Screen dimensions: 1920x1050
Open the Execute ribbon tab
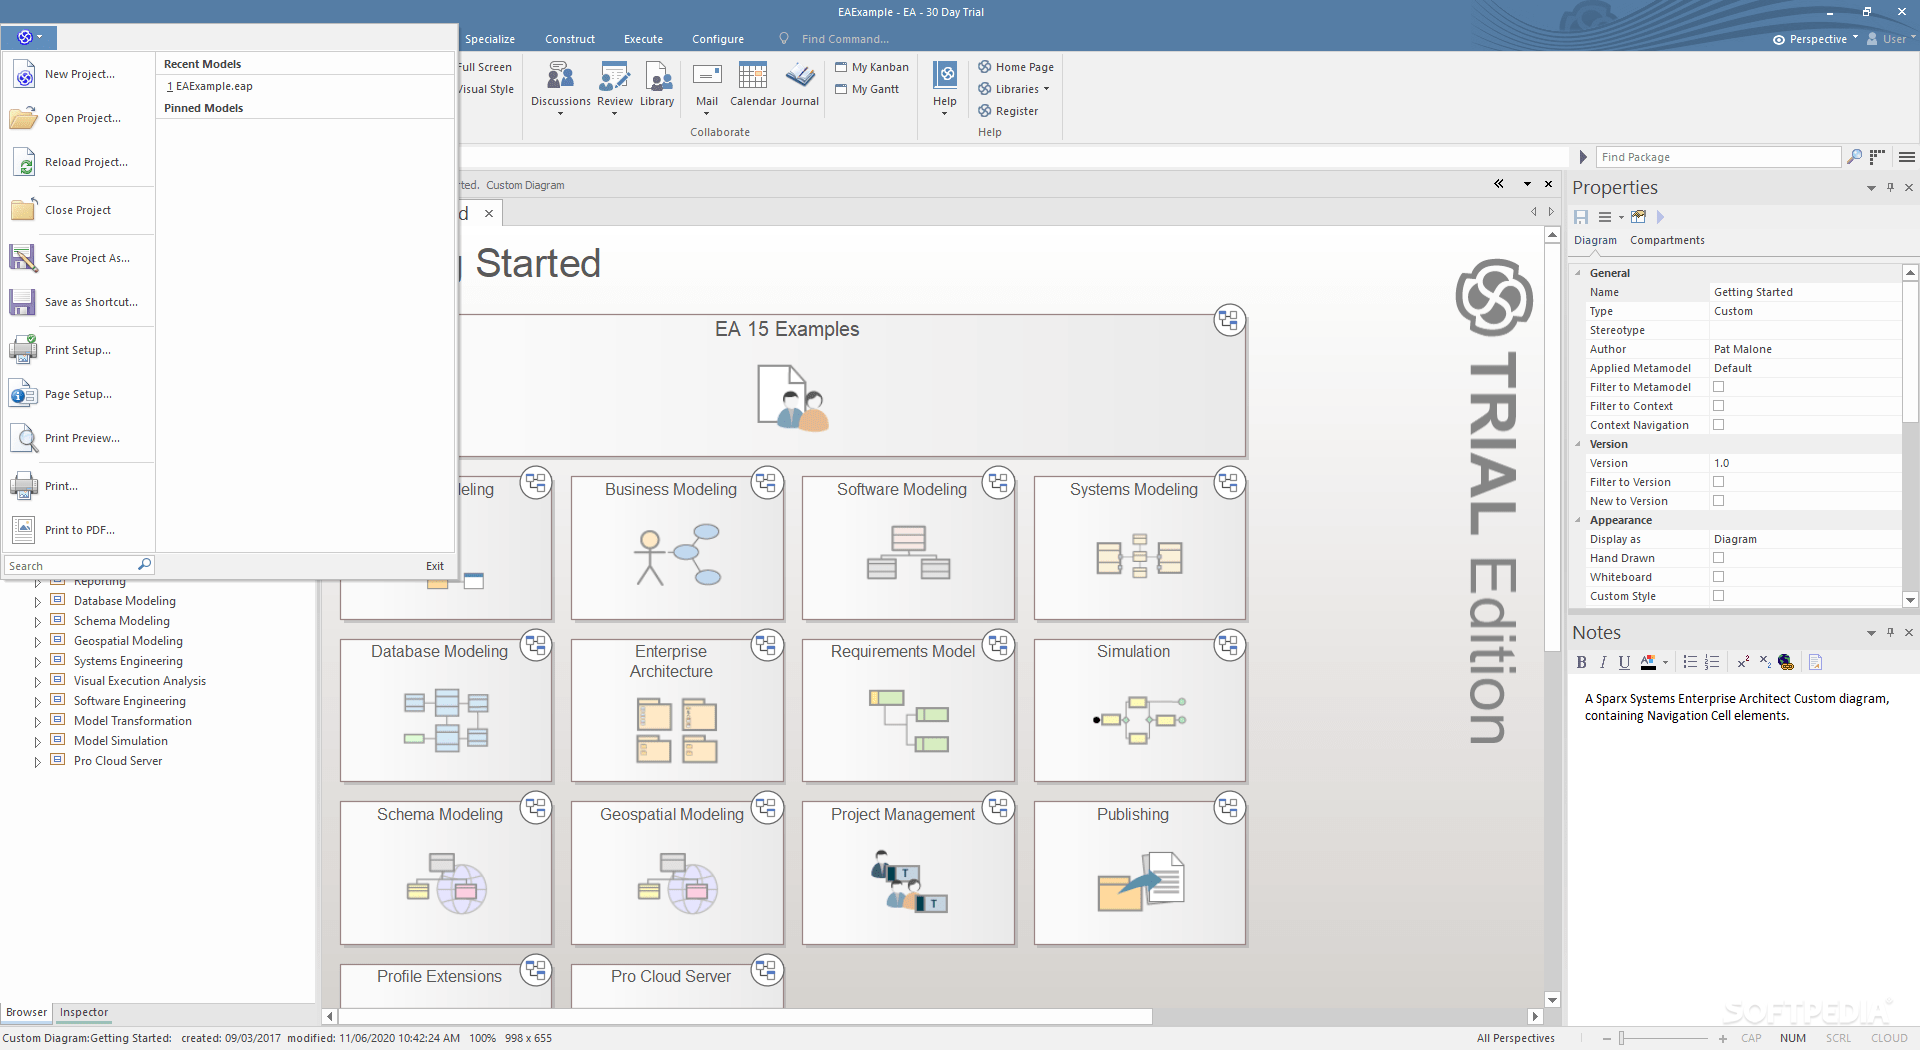644,39
